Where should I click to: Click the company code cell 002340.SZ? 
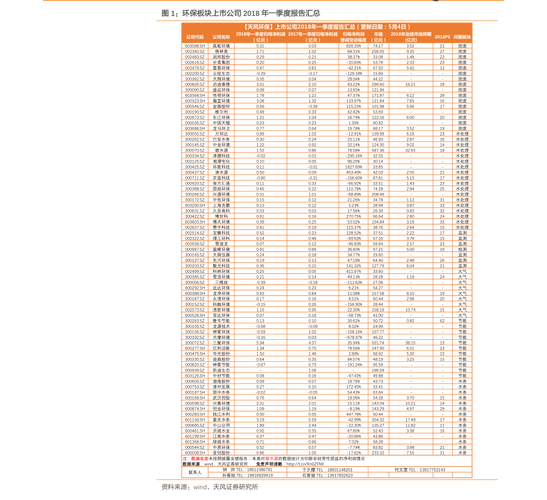(x=195, y=51)
